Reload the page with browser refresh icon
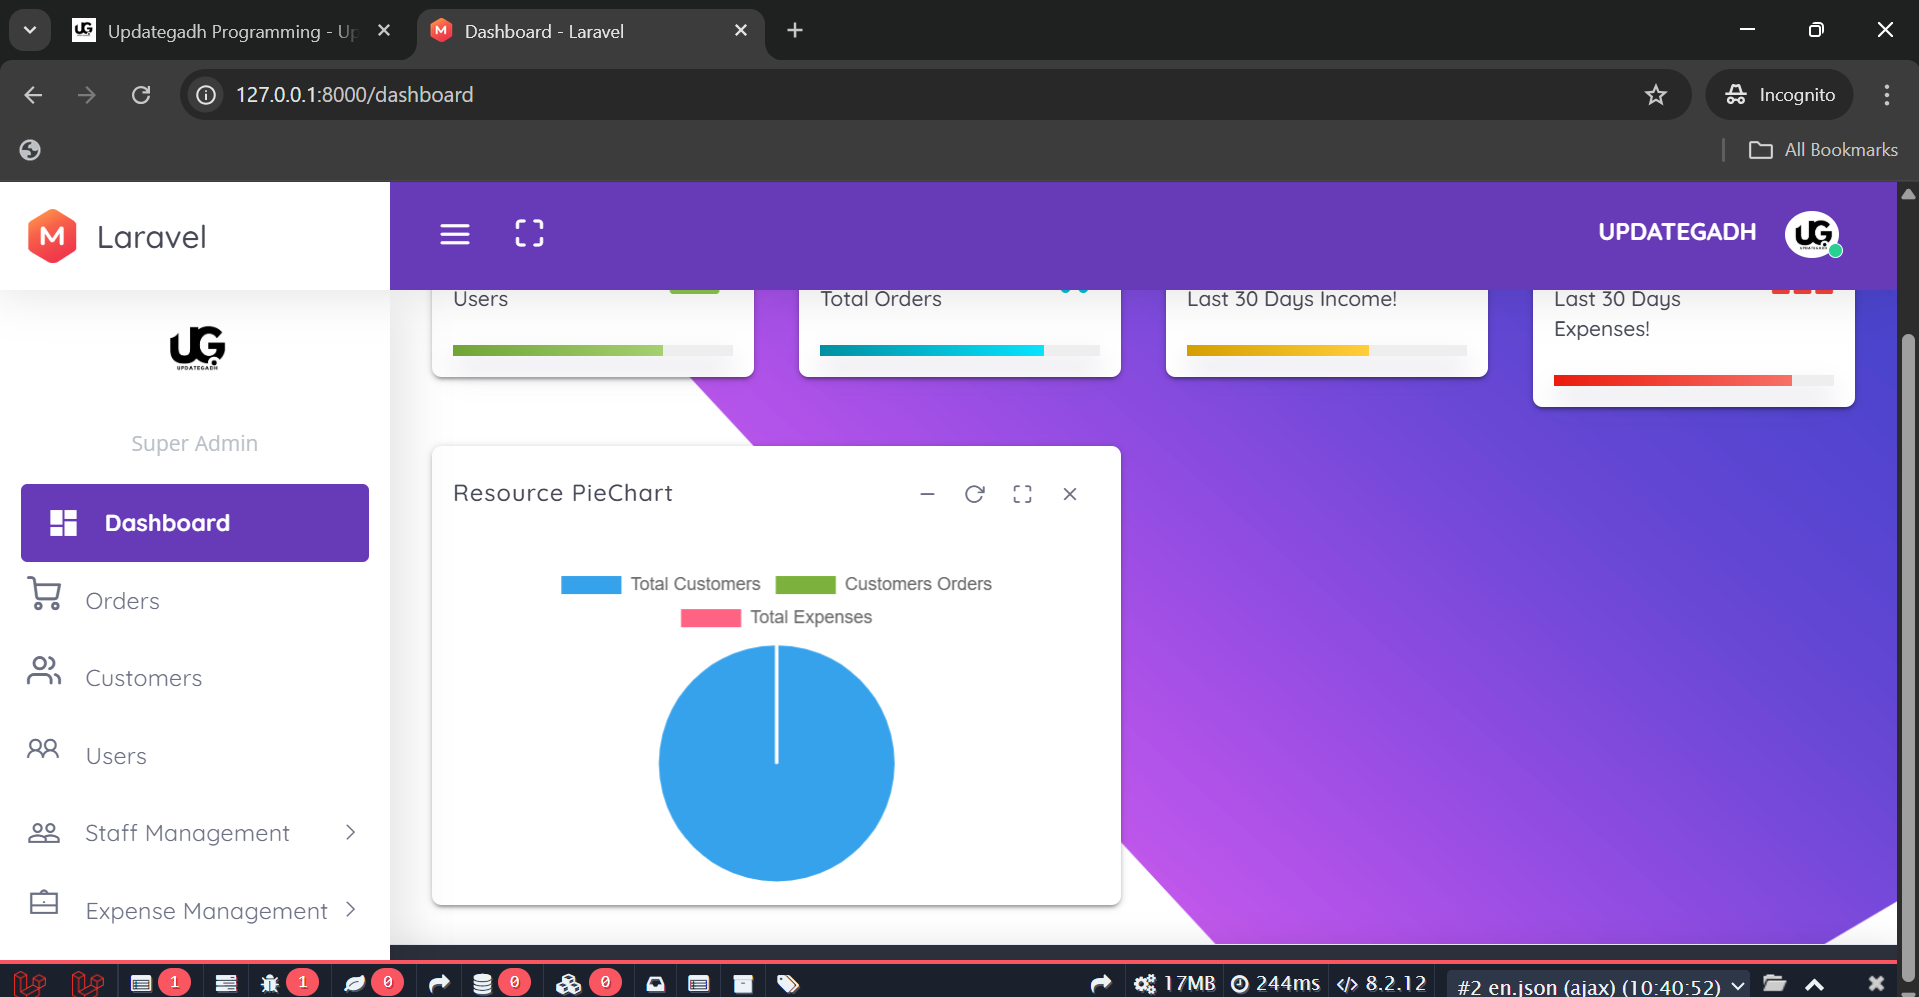The width and height of the screenshot is (1919, 997). click(141, 95)
